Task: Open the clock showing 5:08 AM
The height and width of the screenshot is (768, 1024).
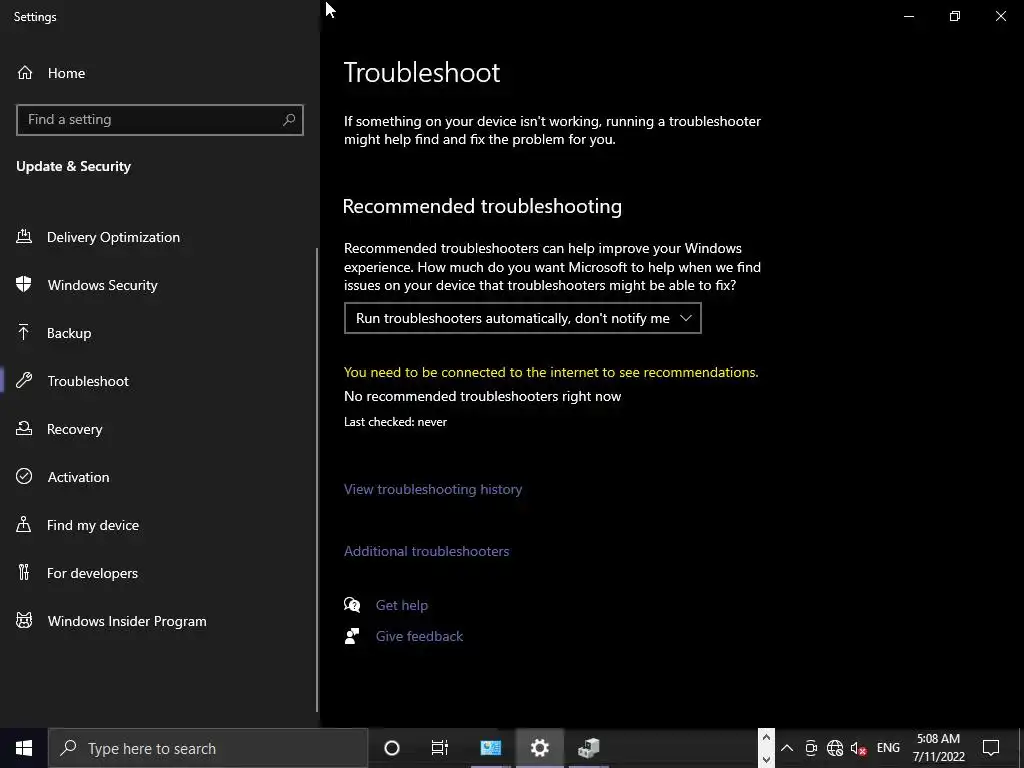Action: tap(938, 748)
